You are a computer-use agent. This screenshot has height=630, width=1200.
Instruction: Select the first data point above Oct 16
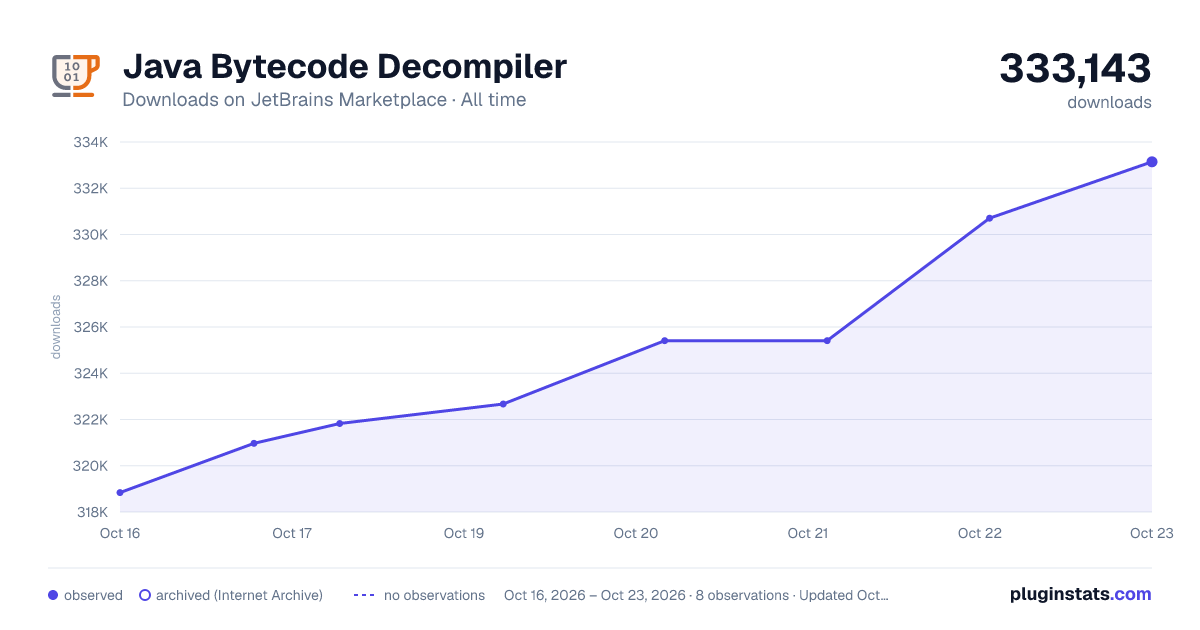pyautogui.click(x=120, y=493)
